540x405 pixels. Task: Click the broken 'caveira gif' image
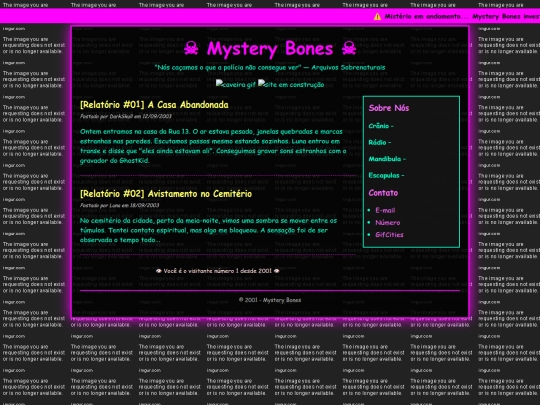pyautogui.click(x=236, y=84)
